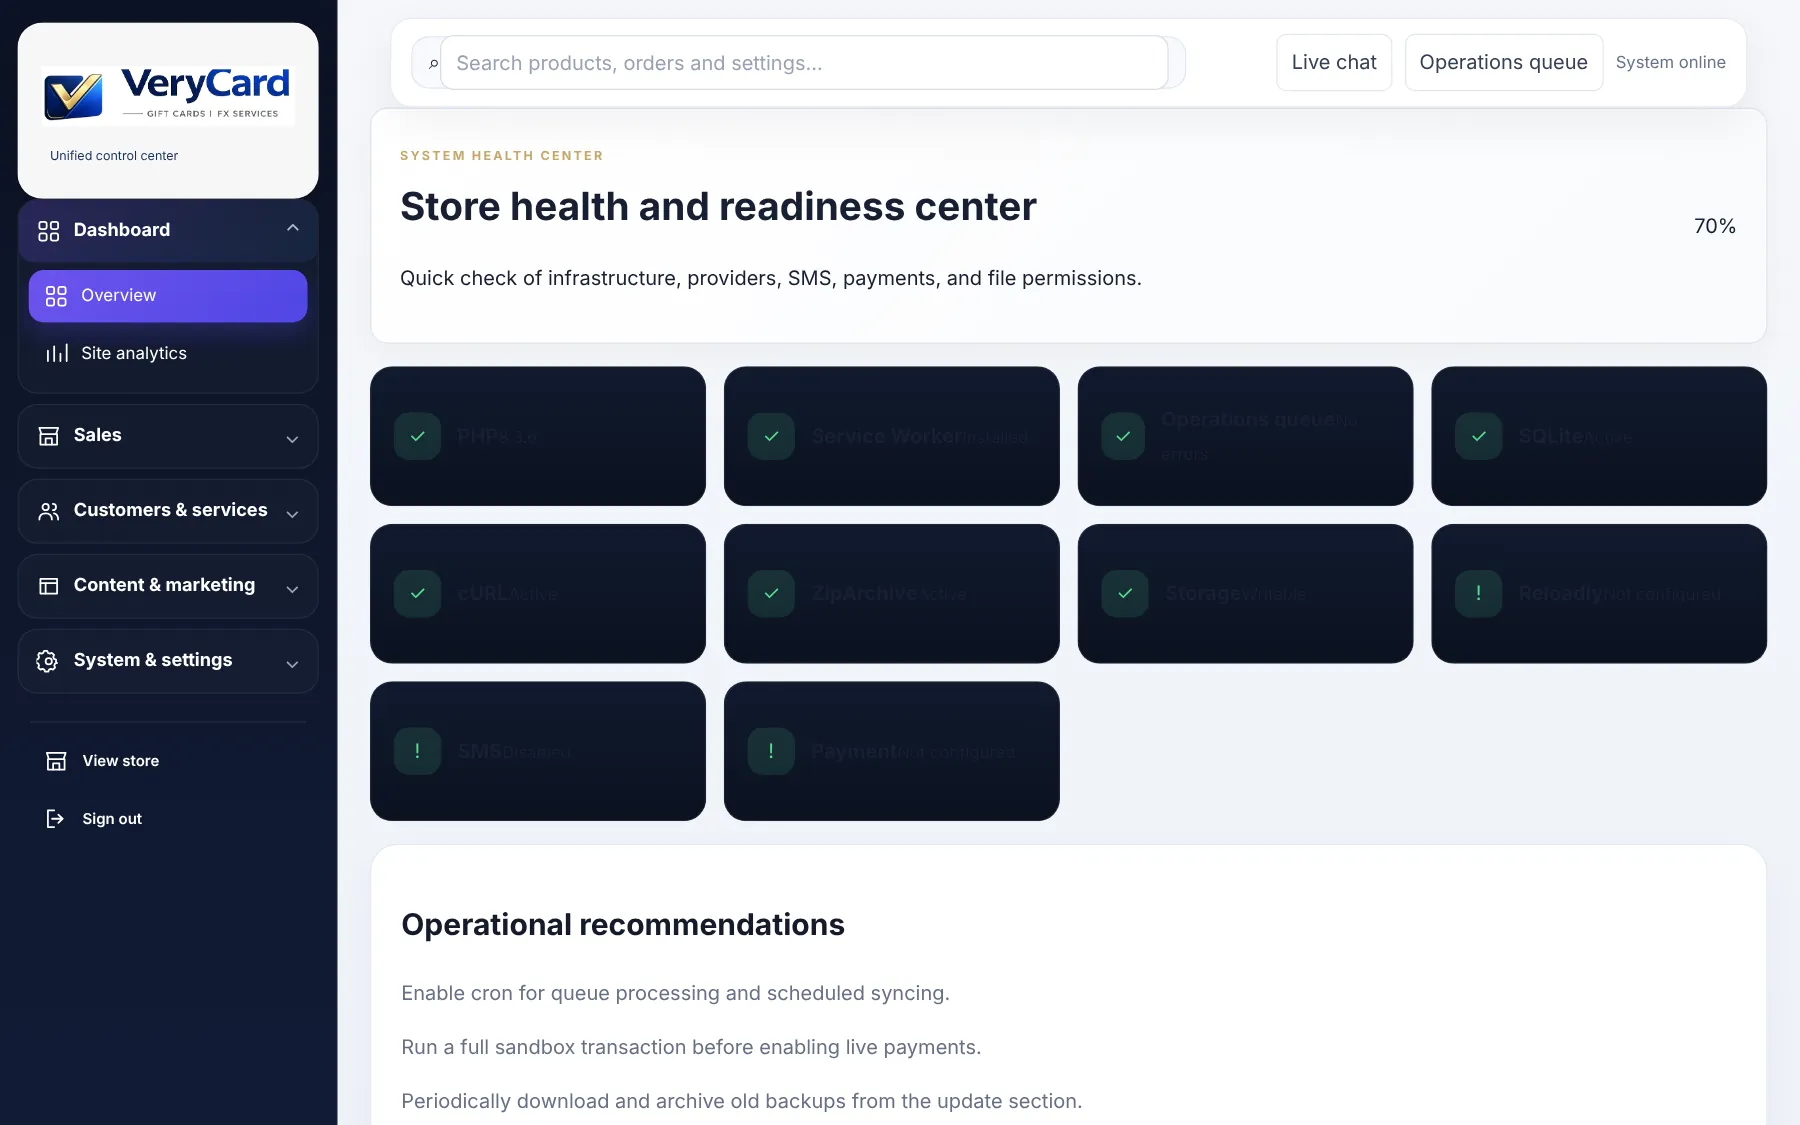Image resolution: width=1800 pixels, height=1125 pixels.
Task: Expand System & settings chevron
Action: pos(292,664)
